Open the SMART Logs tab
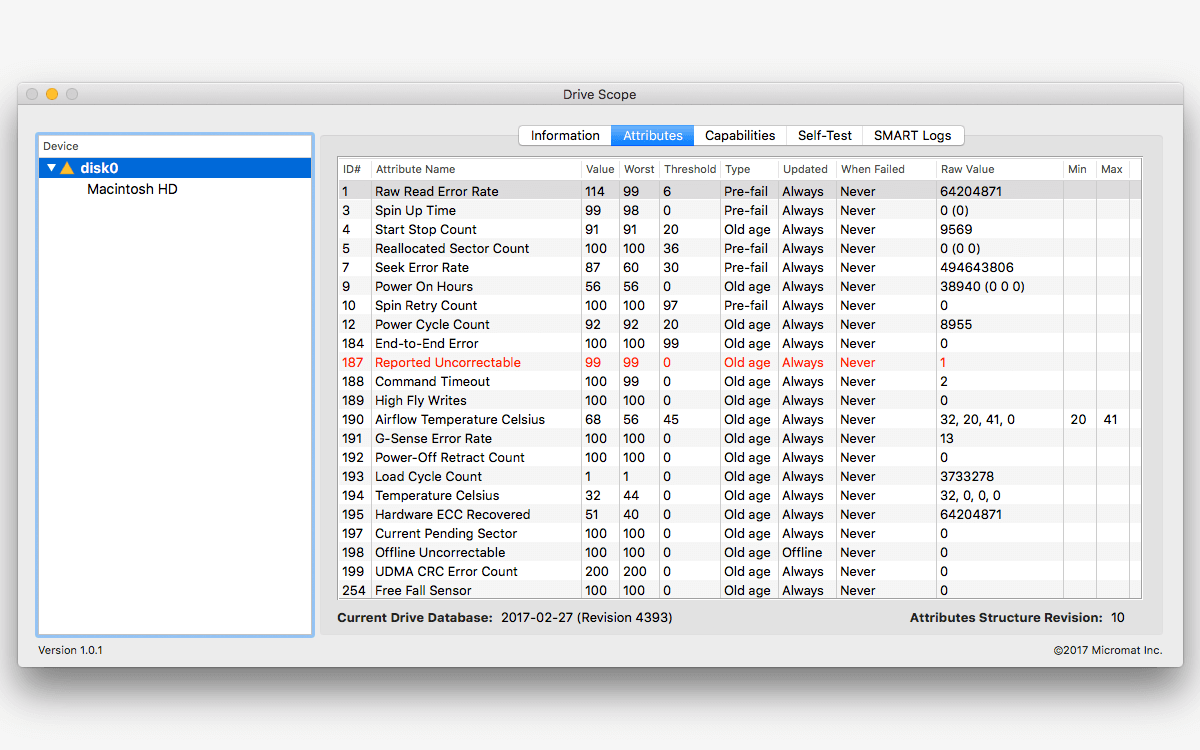This screenshot has height=750, width=1200. [x=913, y=135]
